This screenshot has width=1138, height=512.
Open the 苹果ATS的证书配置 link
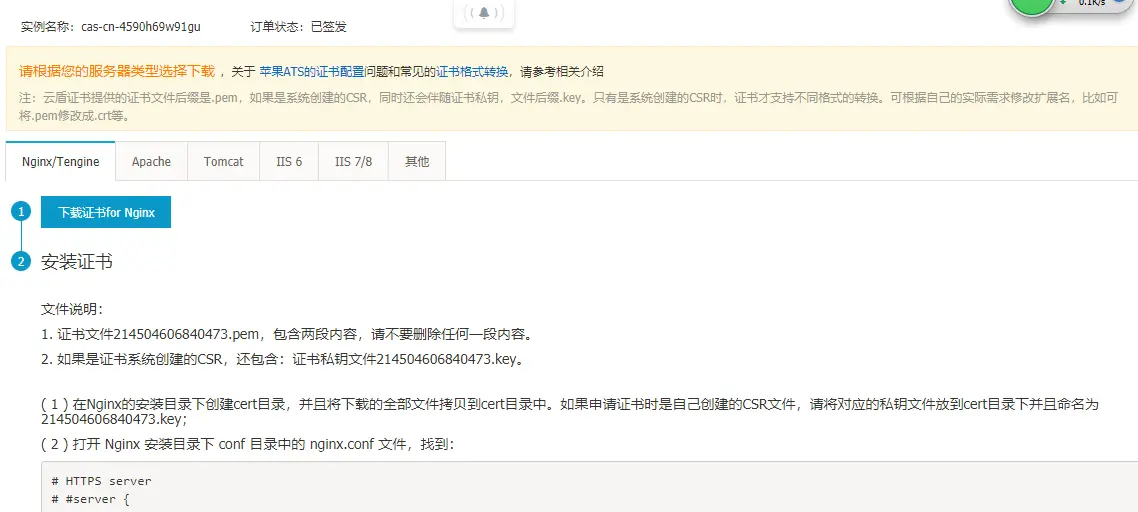pyautogui.click(x=312, y=72)
